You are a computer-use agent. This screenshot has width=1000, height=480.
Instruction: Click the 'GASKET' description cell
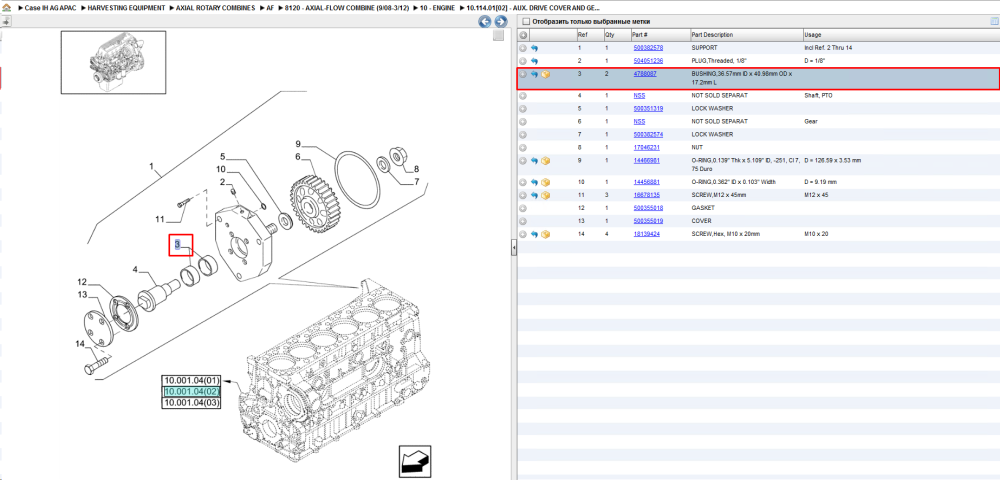point(703,208)
